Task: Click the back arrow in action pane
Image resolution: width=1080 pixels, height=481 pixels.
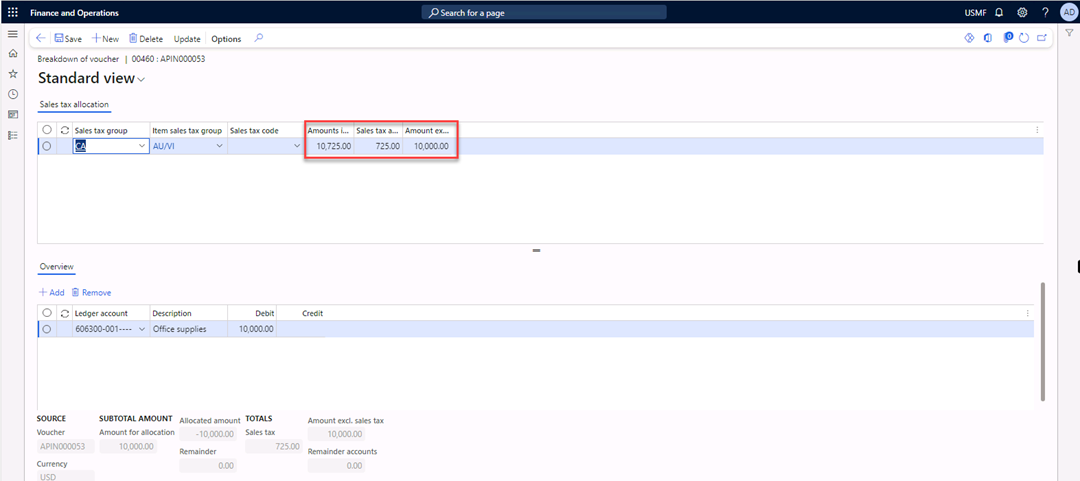Action: click(x=40, y=39)
